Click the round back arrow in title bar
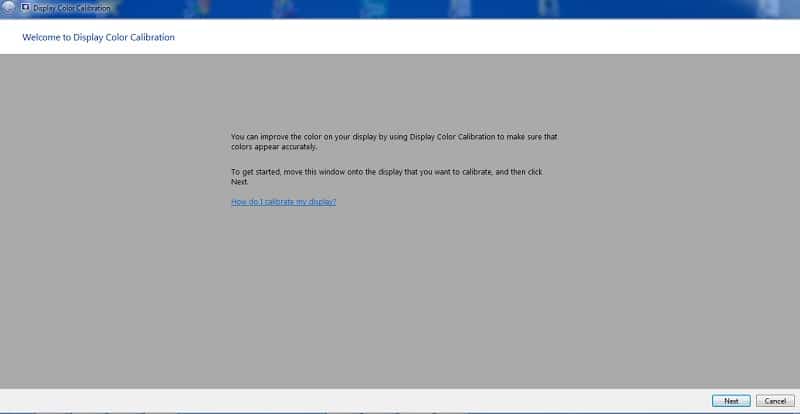 [x=9, y=8]
